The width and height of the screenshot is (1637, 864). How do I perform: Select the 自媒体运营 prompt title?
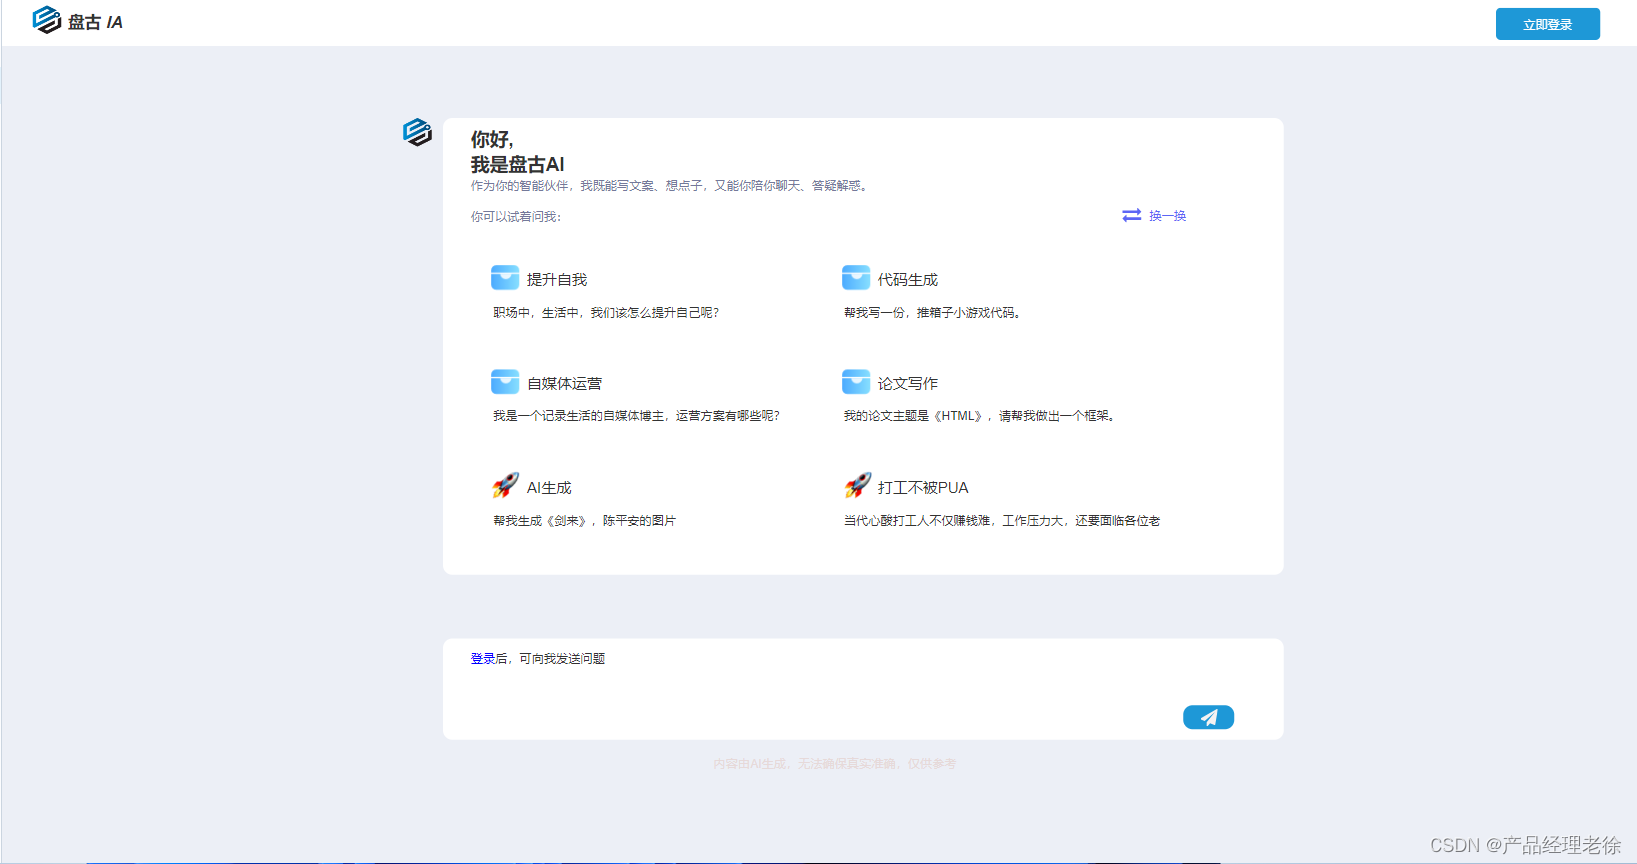pyautogui.click(x=564, y=384)
